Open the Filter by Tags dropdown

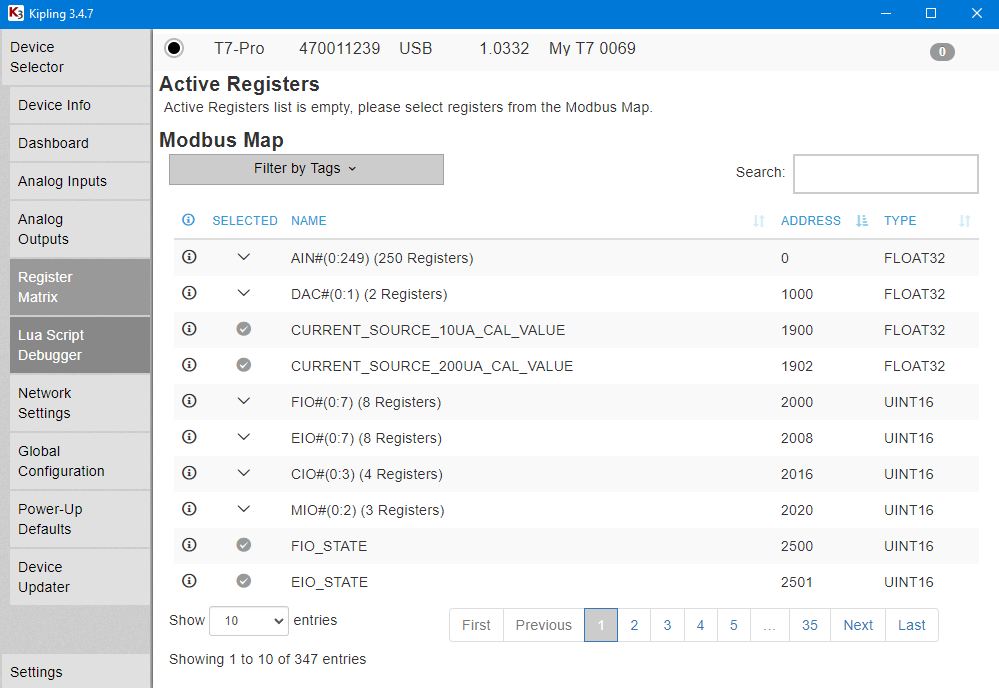(306, 169)
